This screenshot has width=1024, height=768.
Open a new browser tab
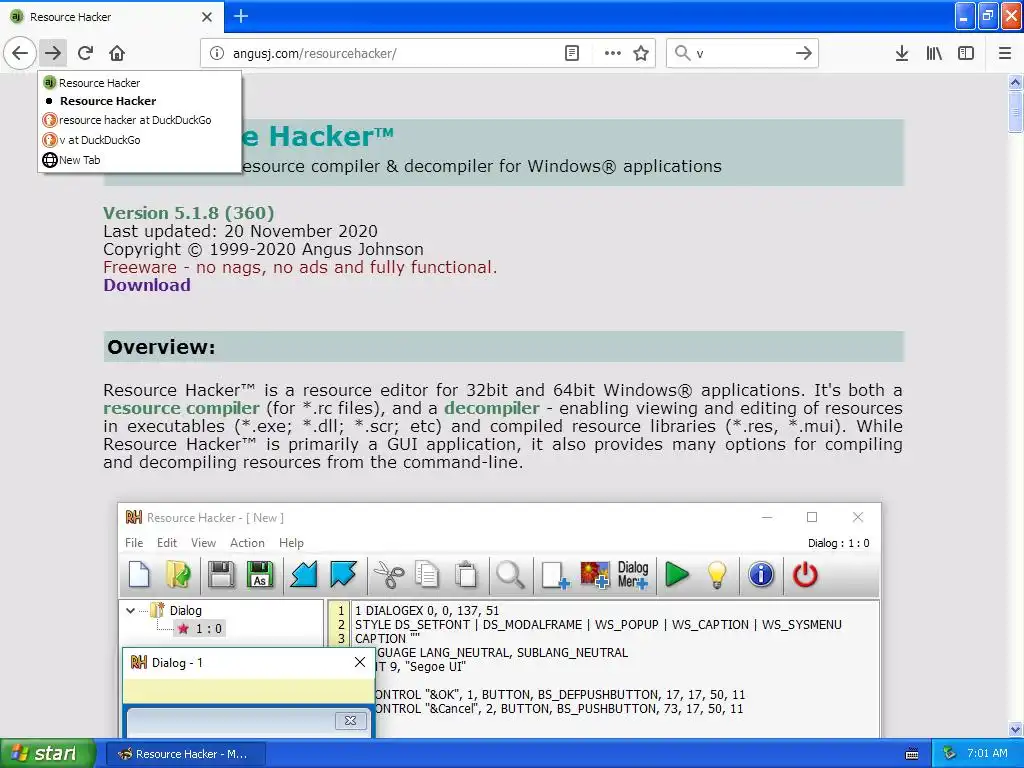[241, 16]
